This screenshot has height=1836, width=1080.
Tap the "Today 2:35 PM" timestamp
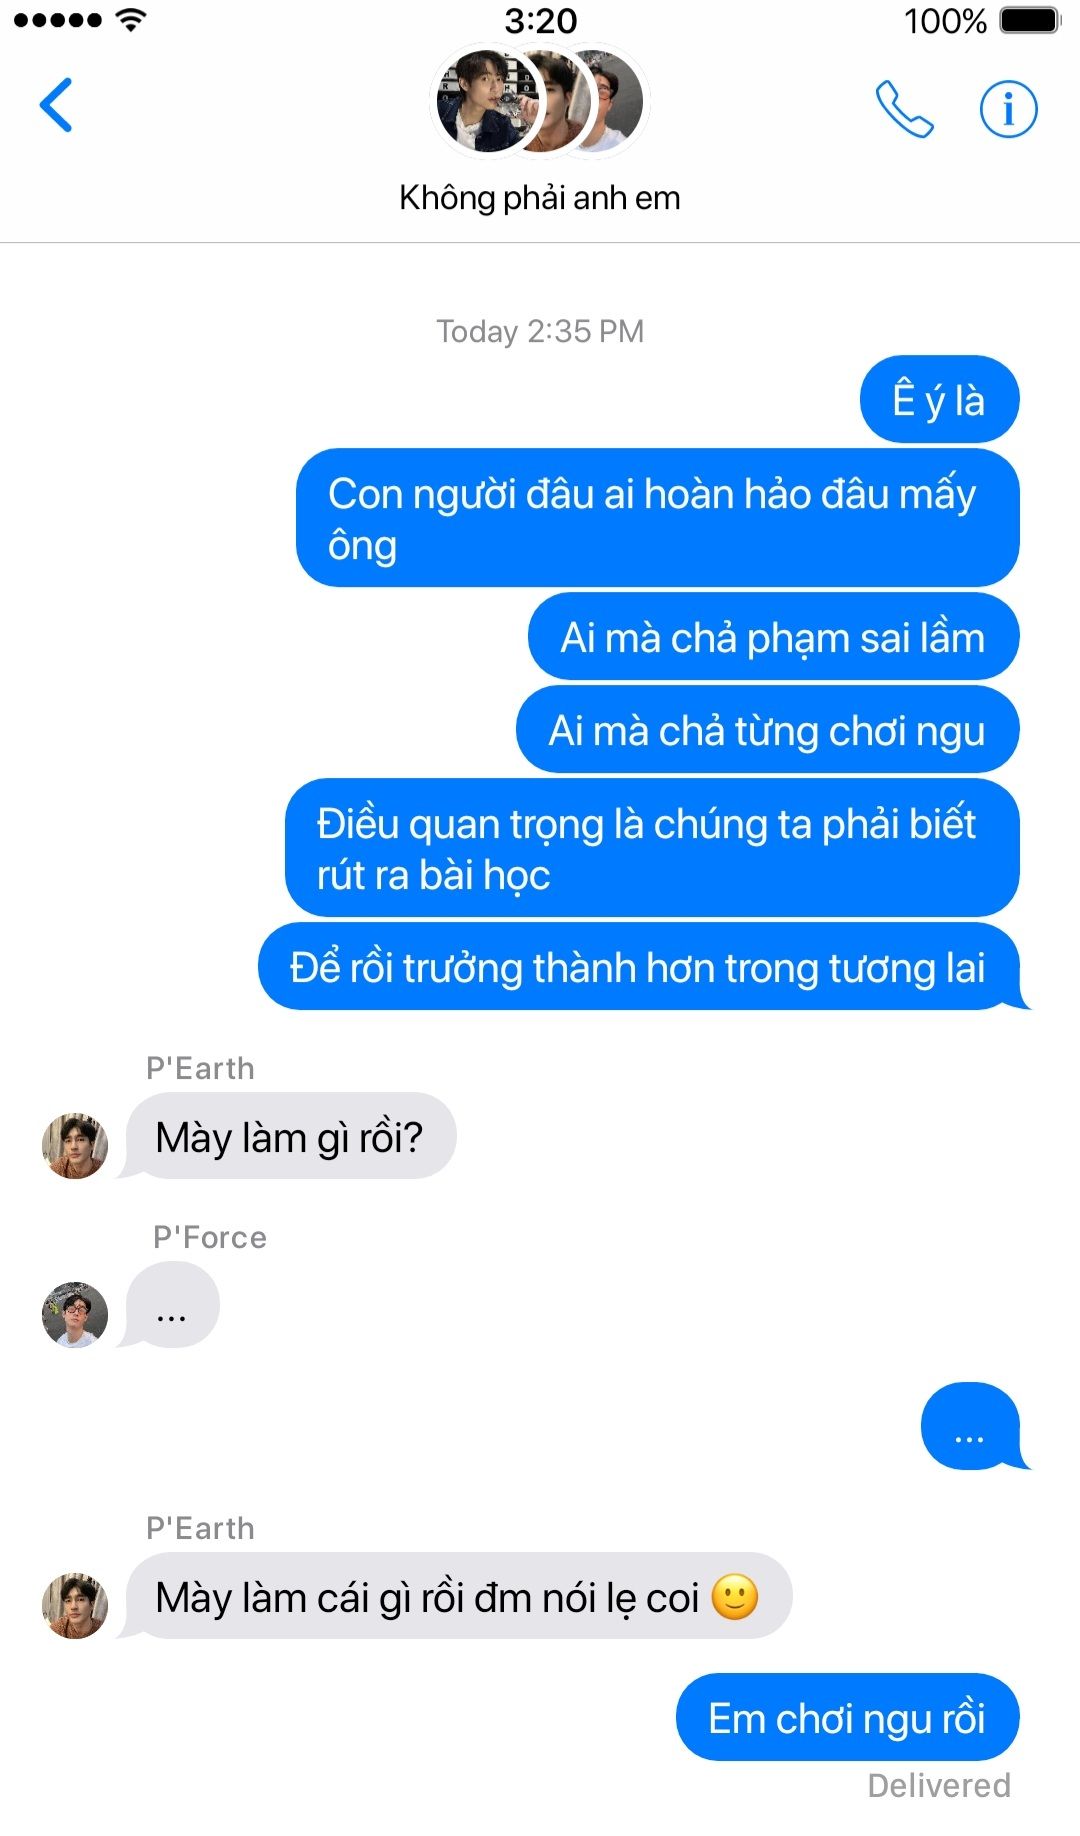coord(540,331)
